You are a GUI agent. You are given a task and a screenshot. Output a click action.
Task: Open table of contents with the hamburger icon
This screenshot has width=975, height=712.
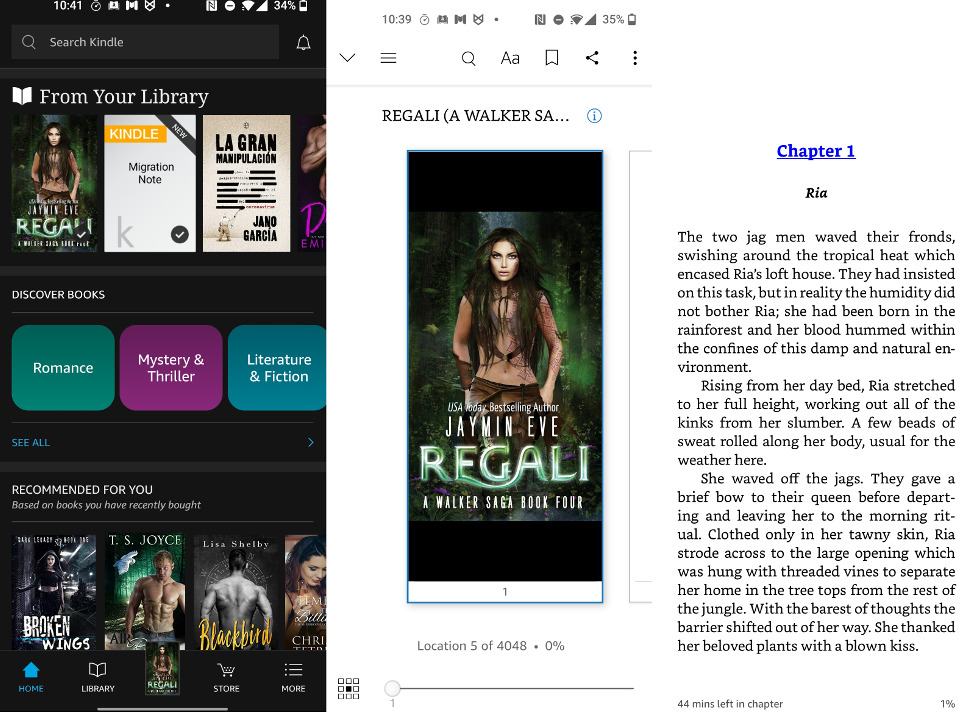pyautogui.click(x=388, y=58)
